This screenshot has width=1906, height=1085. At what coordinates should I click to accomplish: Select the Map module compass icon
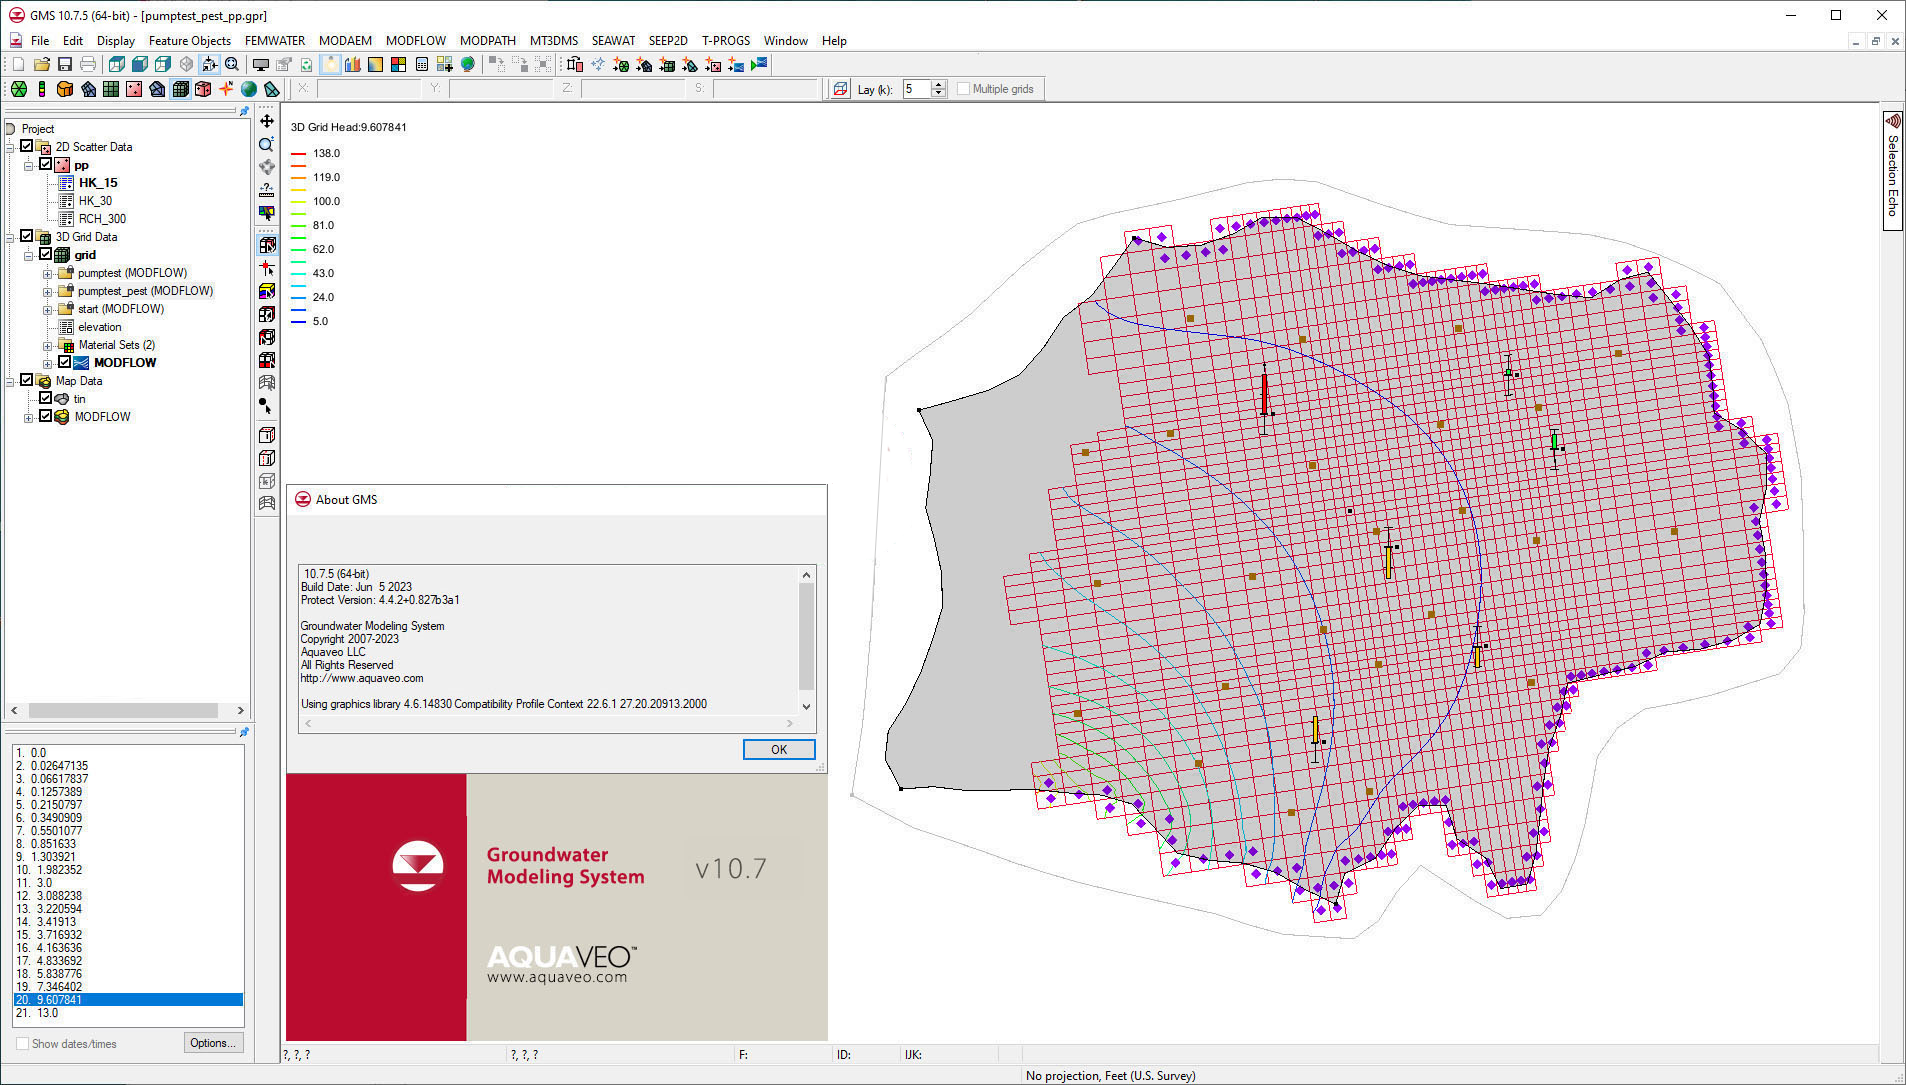(226, 89)
